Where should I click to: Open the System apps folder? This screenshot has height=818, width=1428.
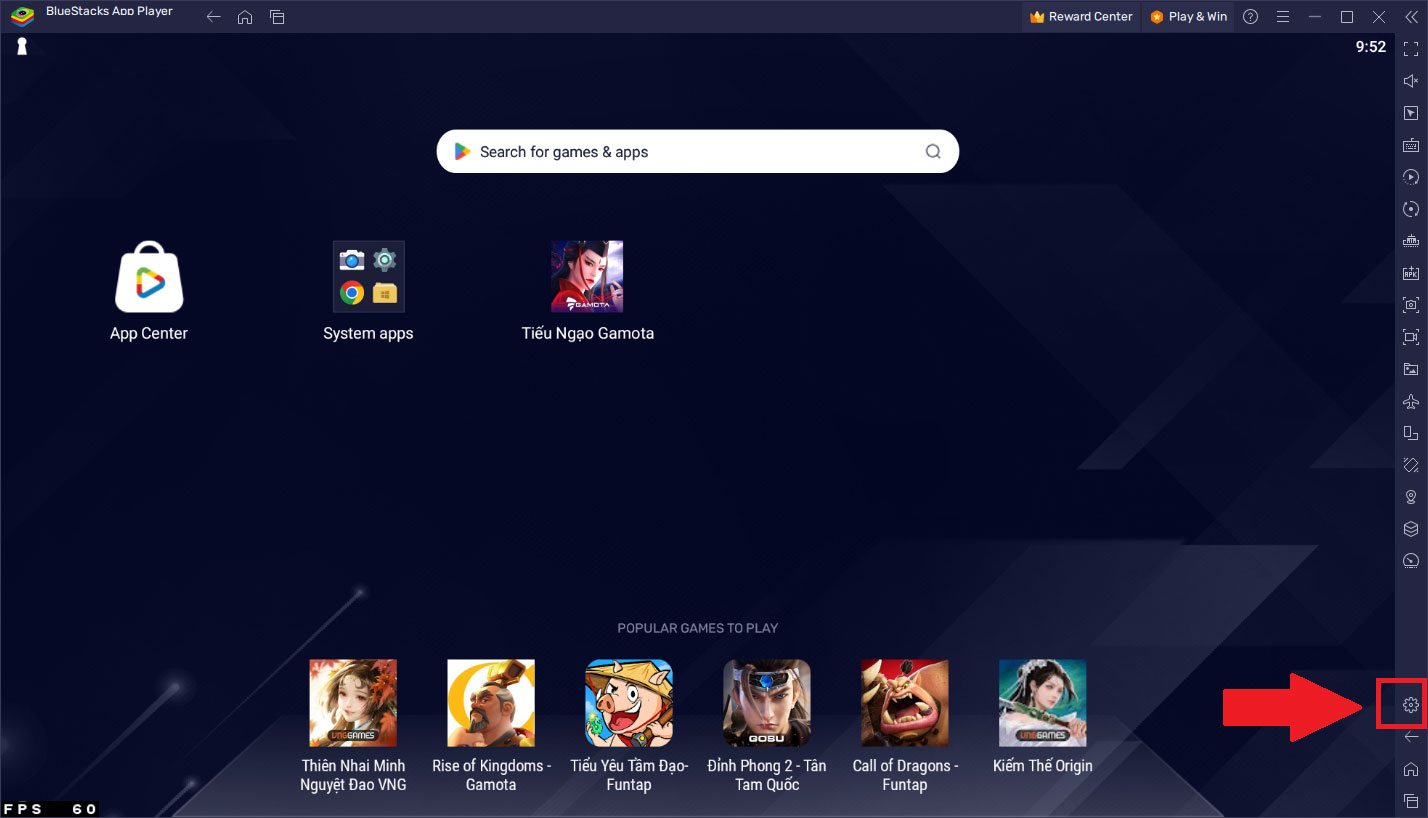tap(368, 291)
